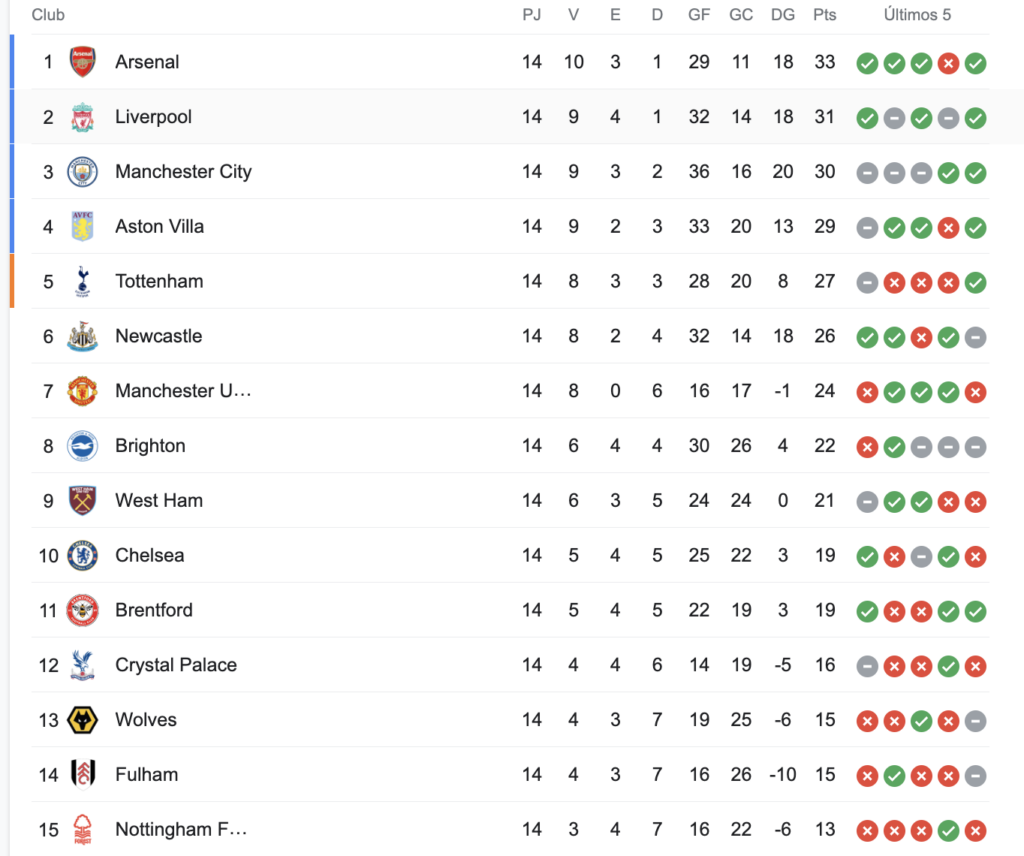Viewport: 1024px width, 856px height.
Task: Click the Fulham club crest
Action: (x=82, y=775)
